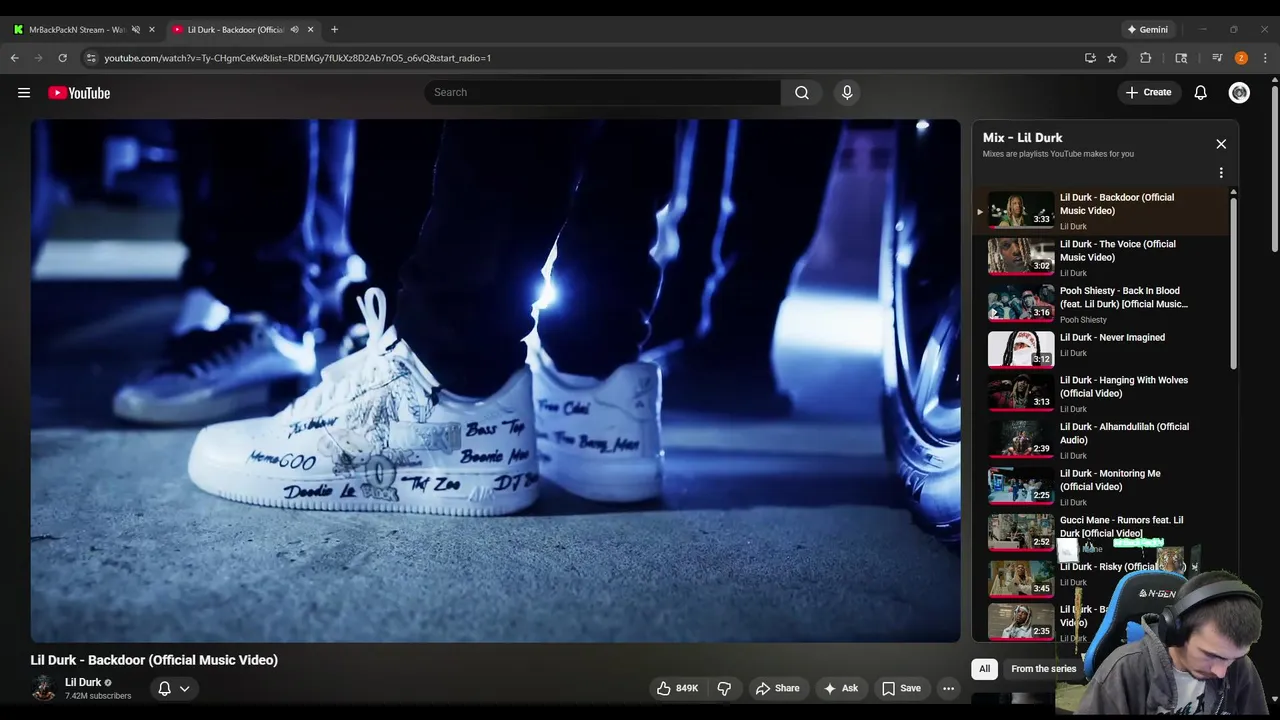Screen dimensions: 1280x720
Task: Open the Mix playlist options menu
Action: point(1221,173)
